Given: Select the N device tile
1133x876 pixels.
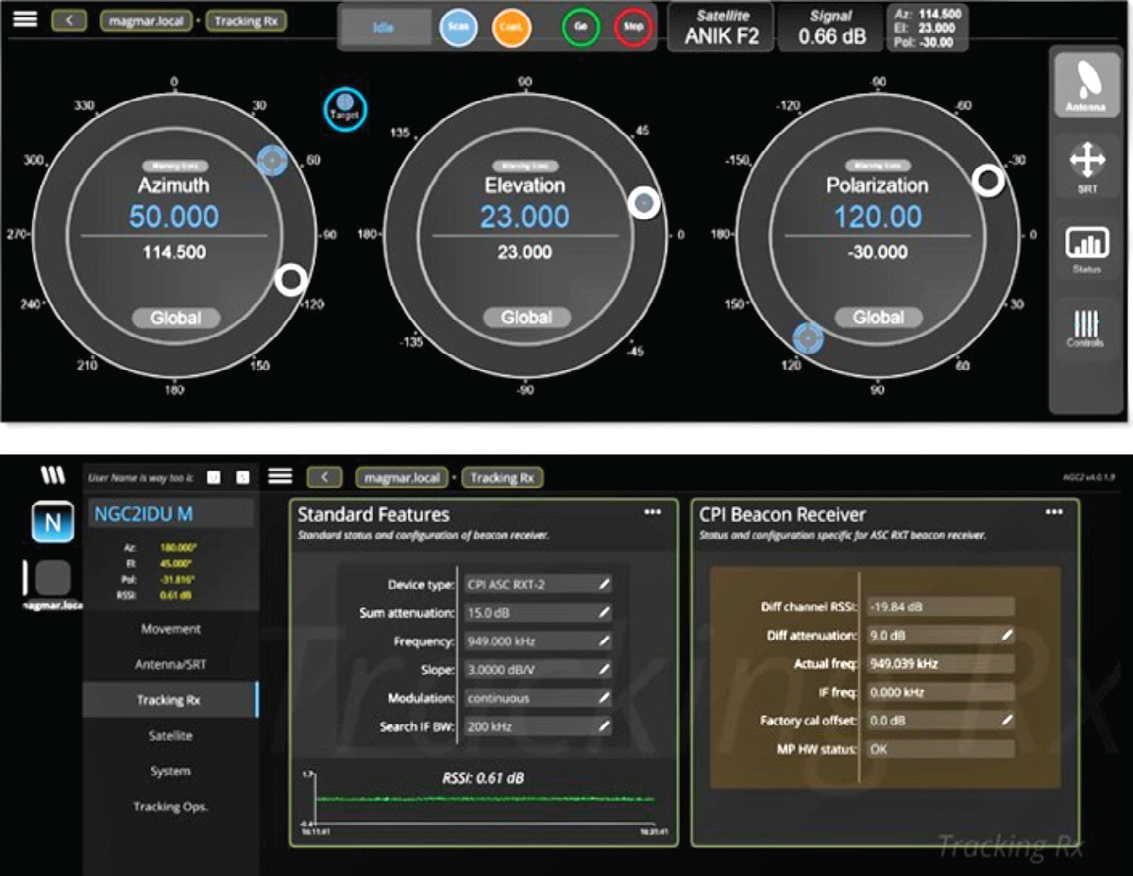Looking at the screenshot, I should coord(53,521).
